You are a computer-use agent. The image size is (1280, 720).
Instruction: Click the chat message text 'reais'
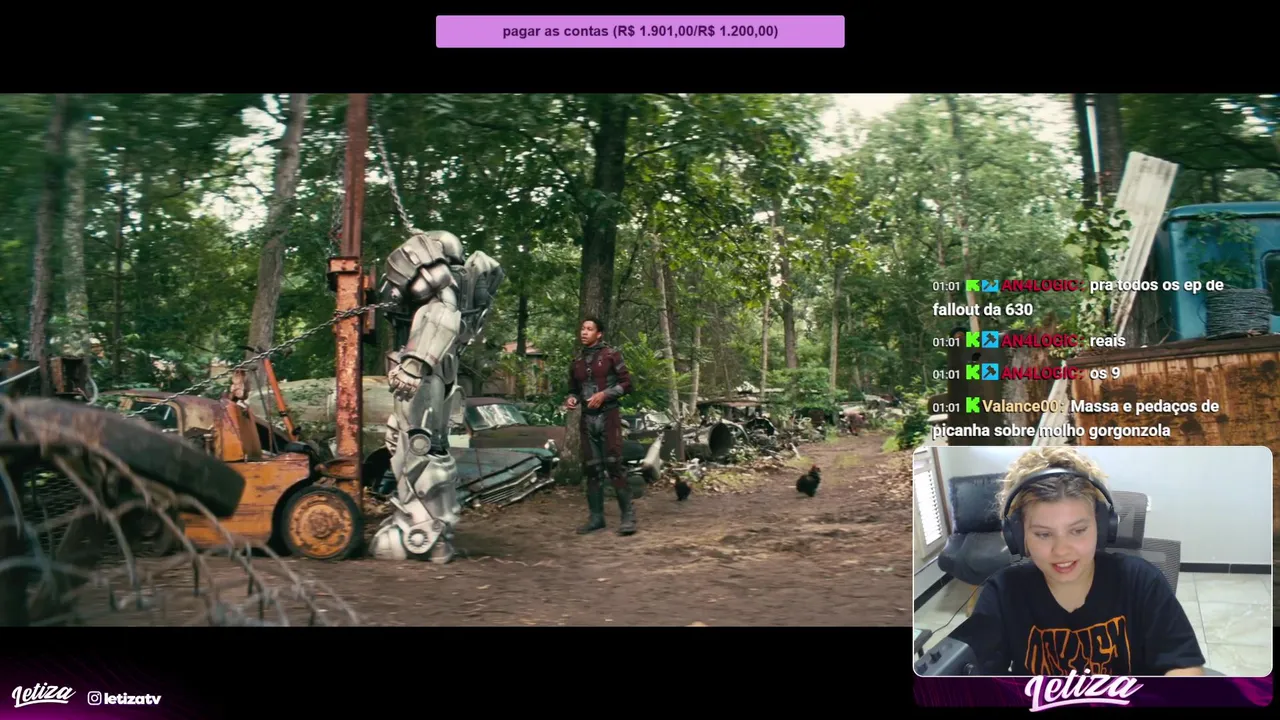point(1108,341)
